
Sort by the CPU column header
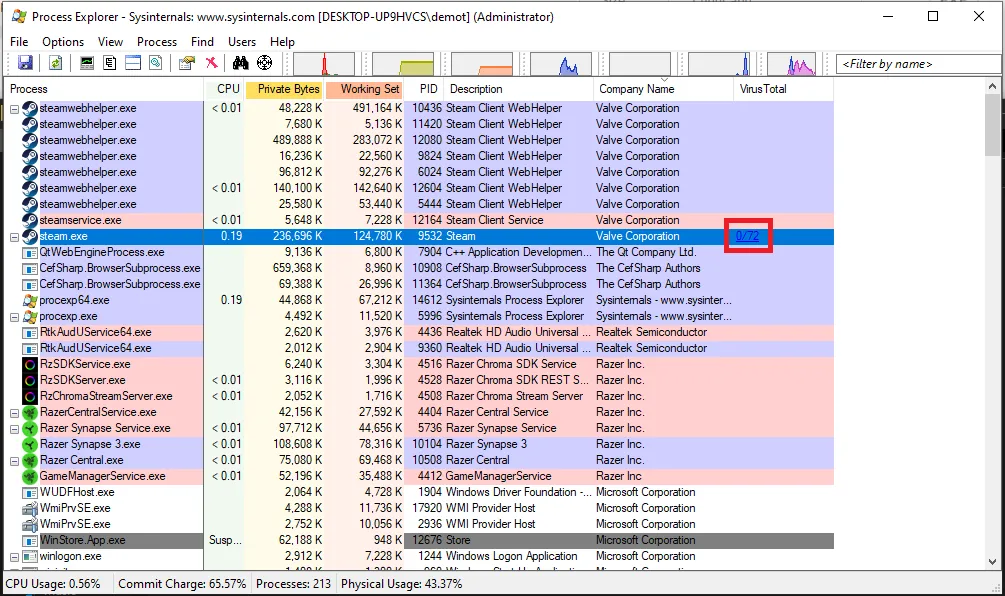point(224,89)
